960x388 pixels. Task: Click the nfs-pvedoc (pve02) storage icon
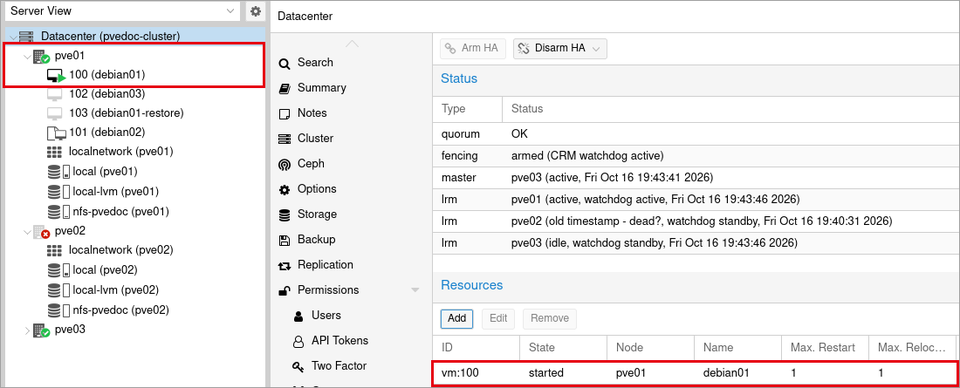click(58, 310)
